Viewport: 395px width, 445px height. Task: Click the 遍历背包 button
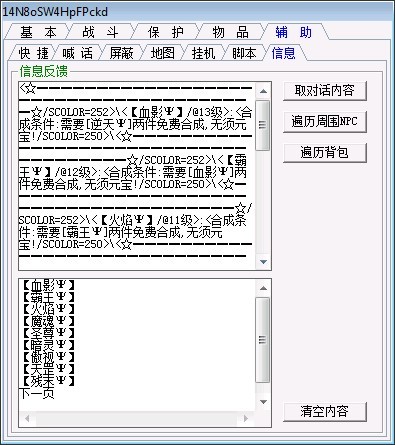(x=325, y=153)
